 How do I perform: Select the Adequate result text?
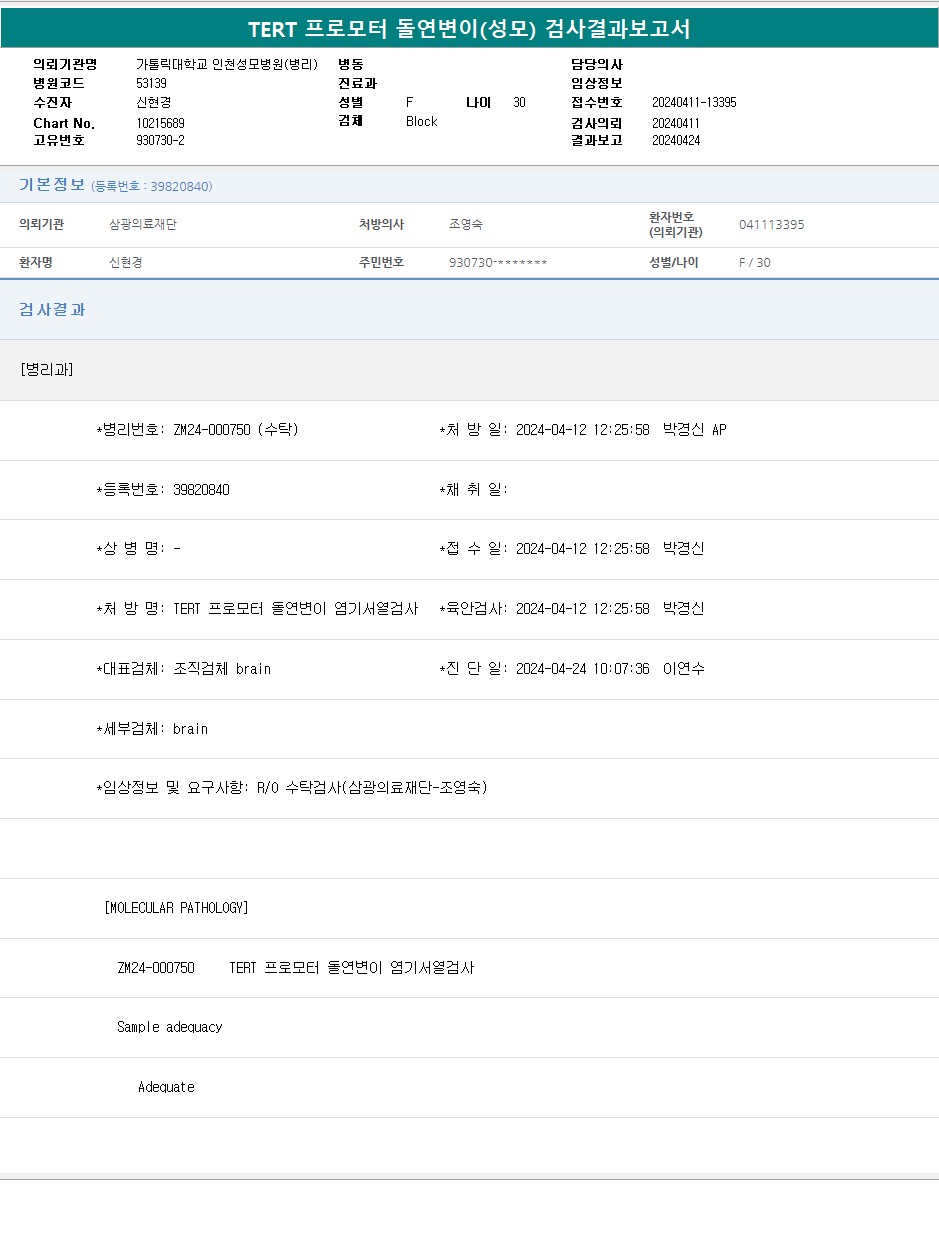[x=166, y=1087]
